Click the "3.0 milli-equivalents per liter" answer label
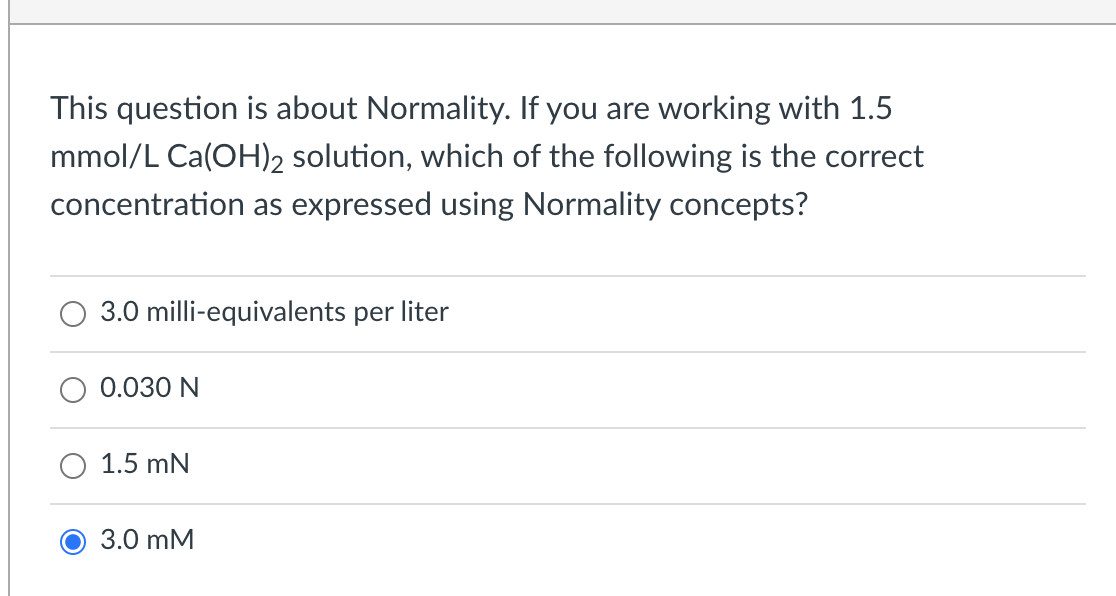This screenshot has height=596, width=1116. tap(275, 312)
